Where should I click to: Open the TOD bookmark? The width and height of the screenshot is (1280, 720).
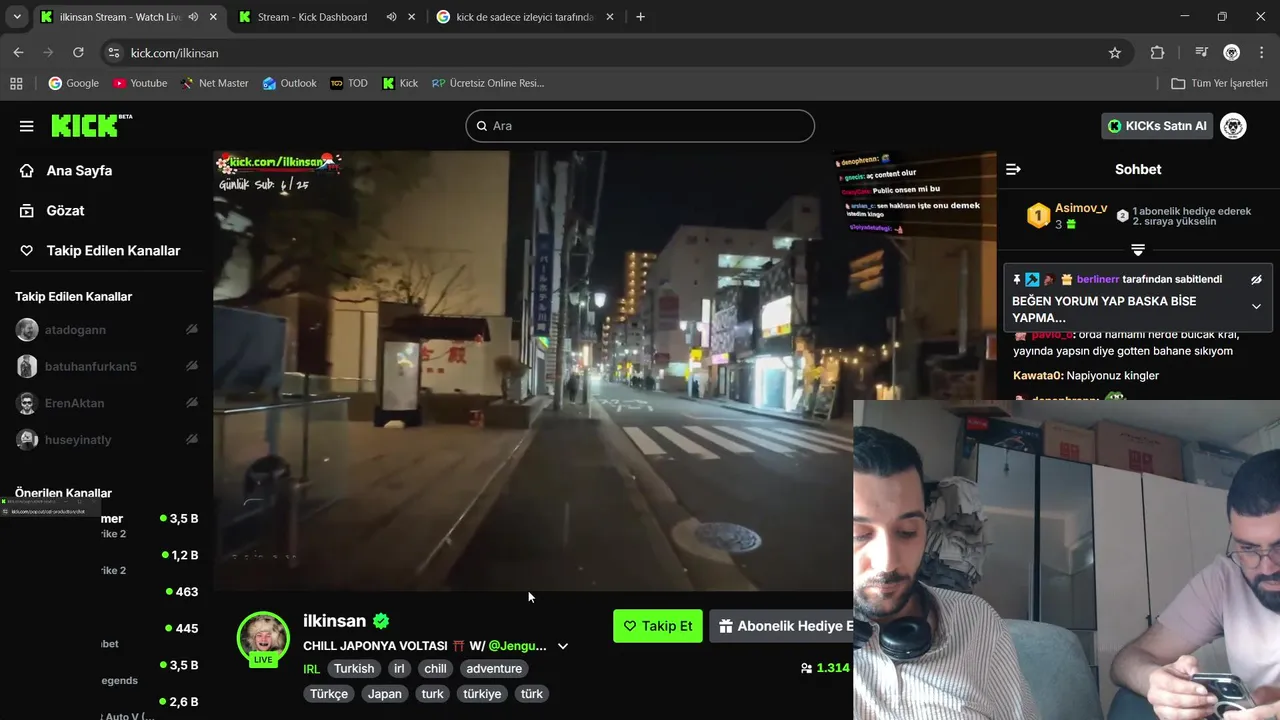coord(349,83)
